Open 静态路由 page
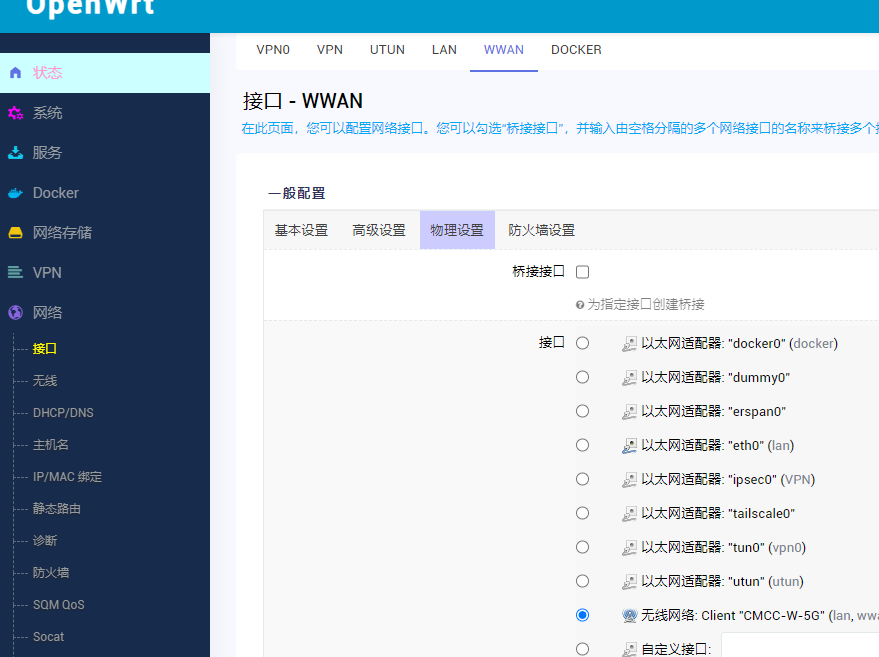This screenshot has height=657, width=879. point(57,508)
